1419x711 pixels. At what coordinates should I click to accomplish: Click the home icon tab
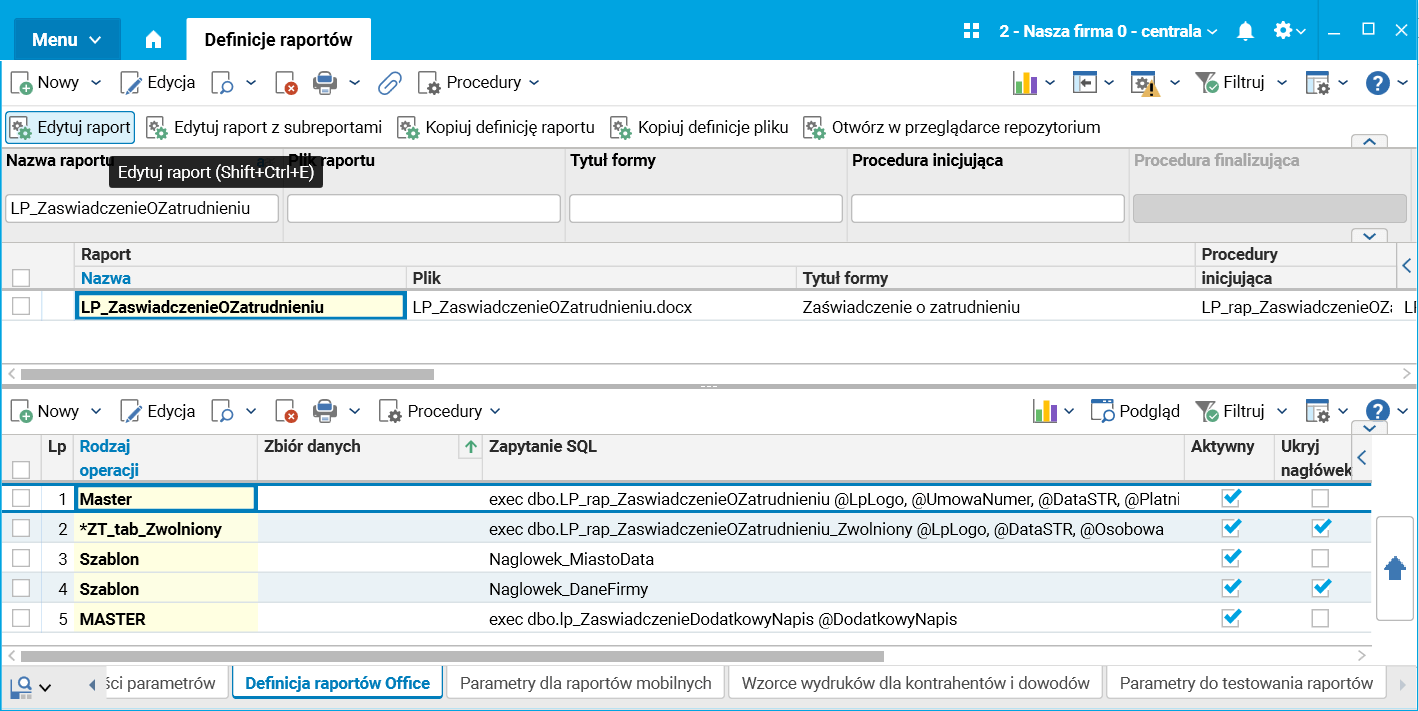153,40
